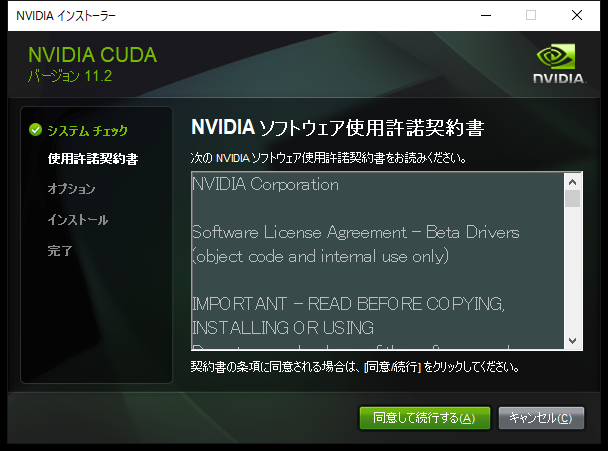Viewport: 608px width, 451px height.
Task: Click the キャンセル(C) button
Action: point(541,418)
